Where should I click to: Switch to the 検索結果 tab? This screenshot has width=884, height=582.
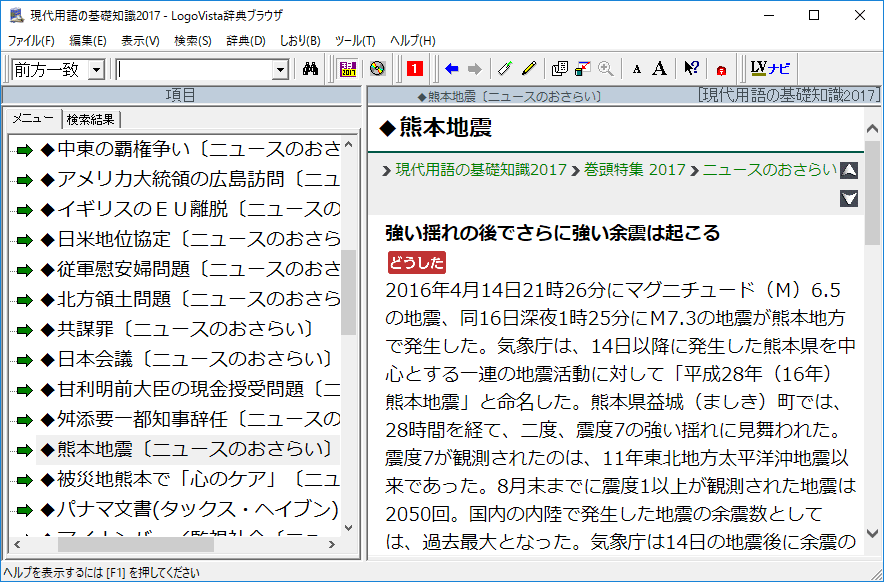90,119
